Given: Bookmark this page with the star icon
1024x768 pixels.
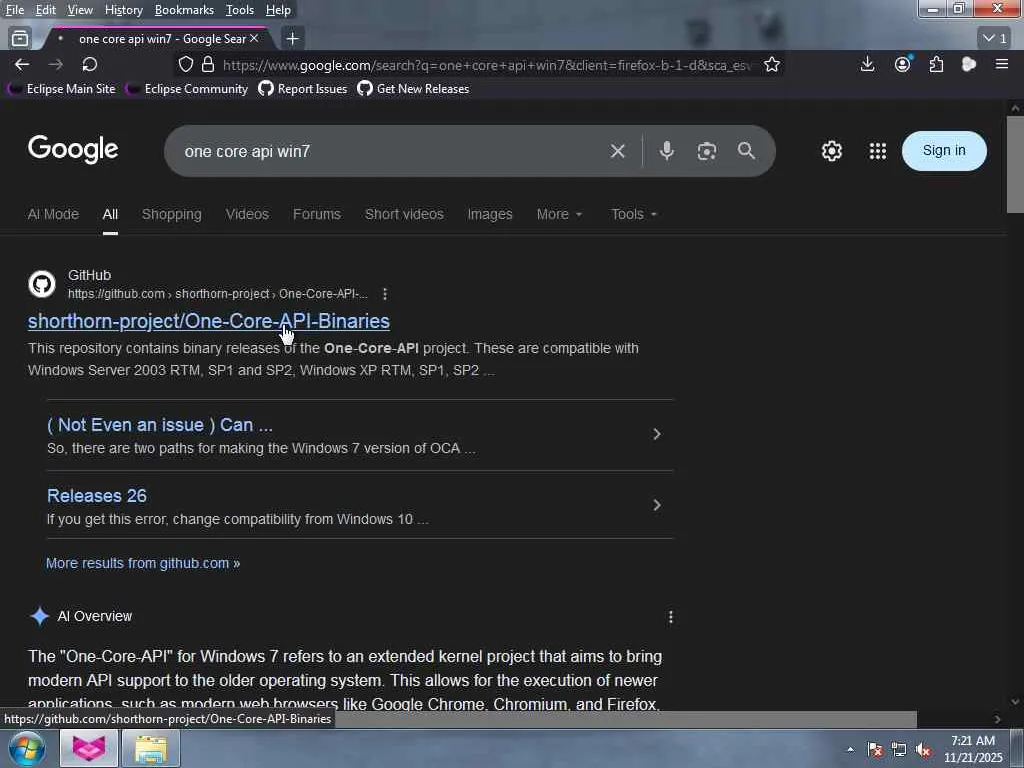Looking at the screenshot, I should coord(772,65).
